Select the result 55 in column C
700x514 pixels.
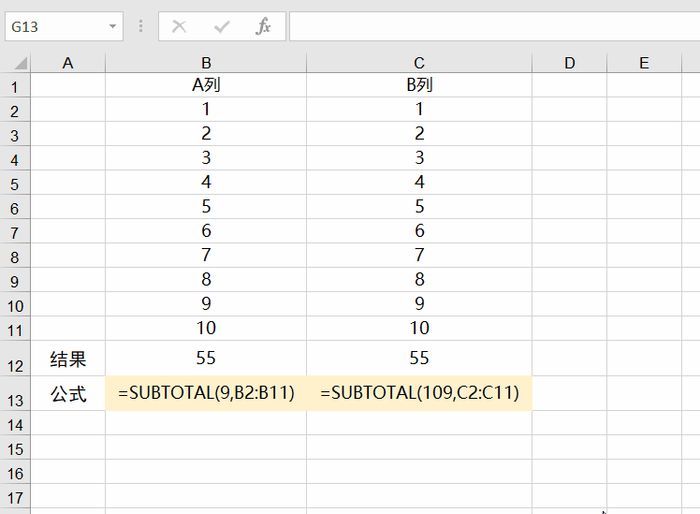(419, 358)
